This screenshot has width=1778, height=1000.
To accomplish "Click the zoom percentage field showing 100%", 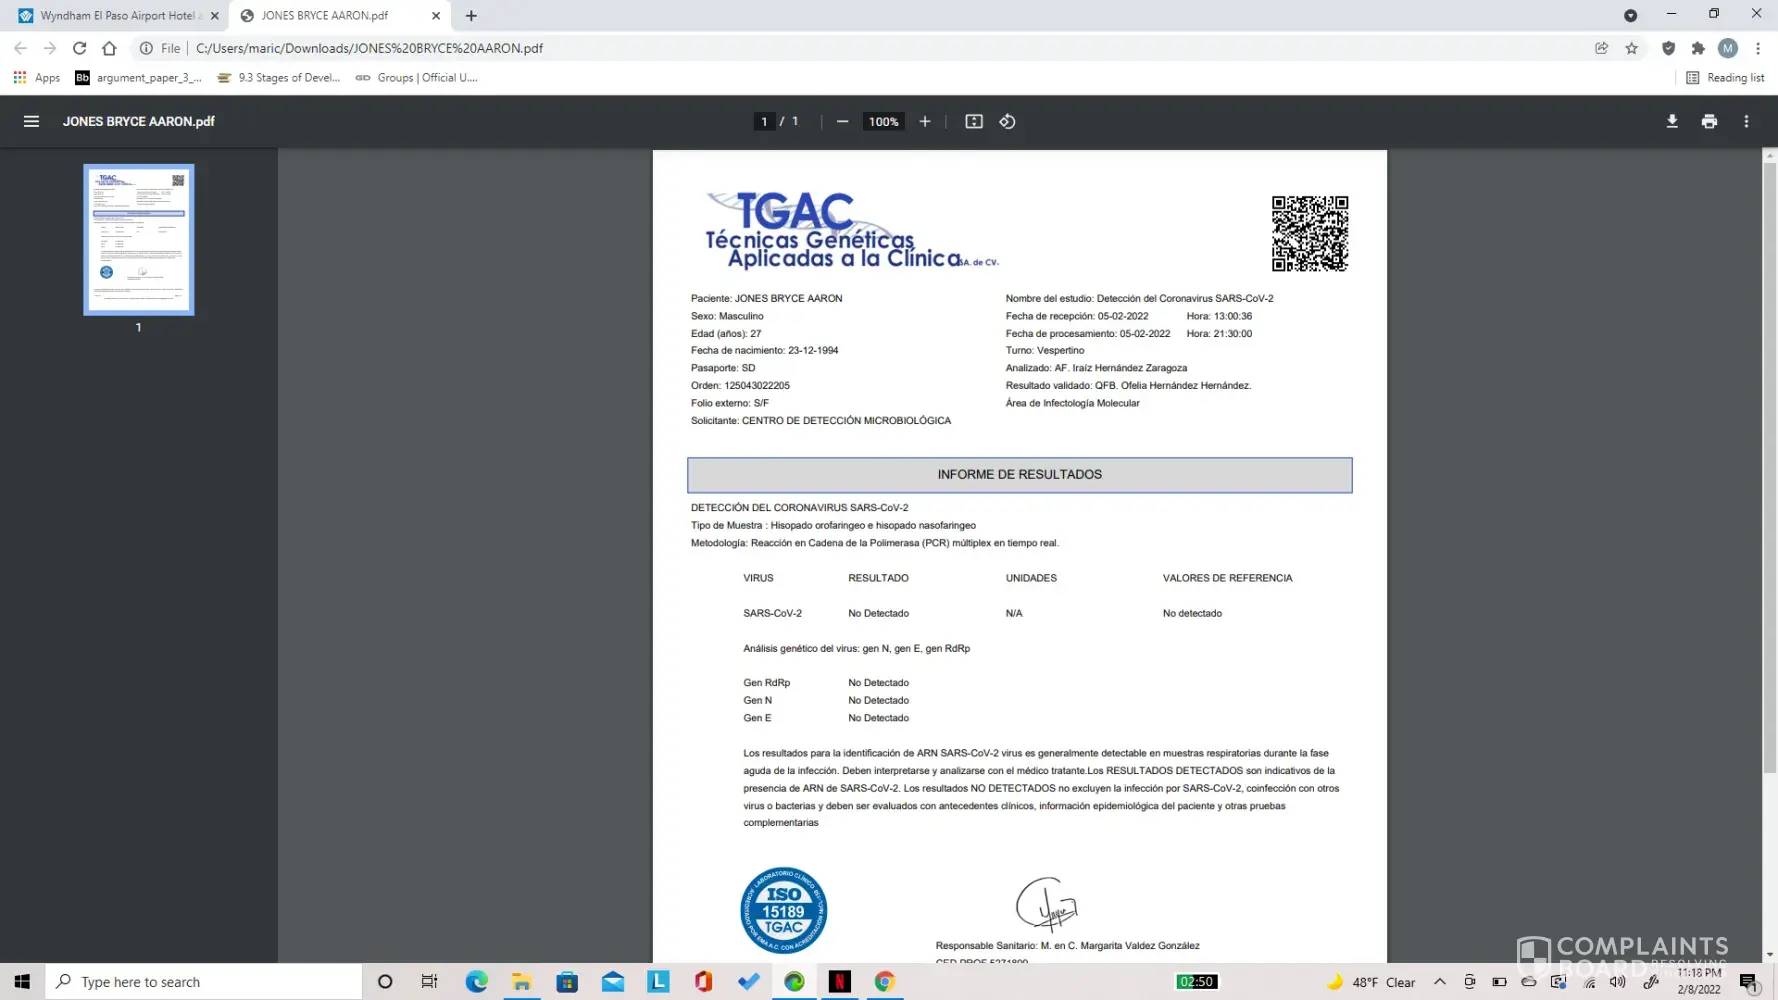I will (x=883, y=121).
